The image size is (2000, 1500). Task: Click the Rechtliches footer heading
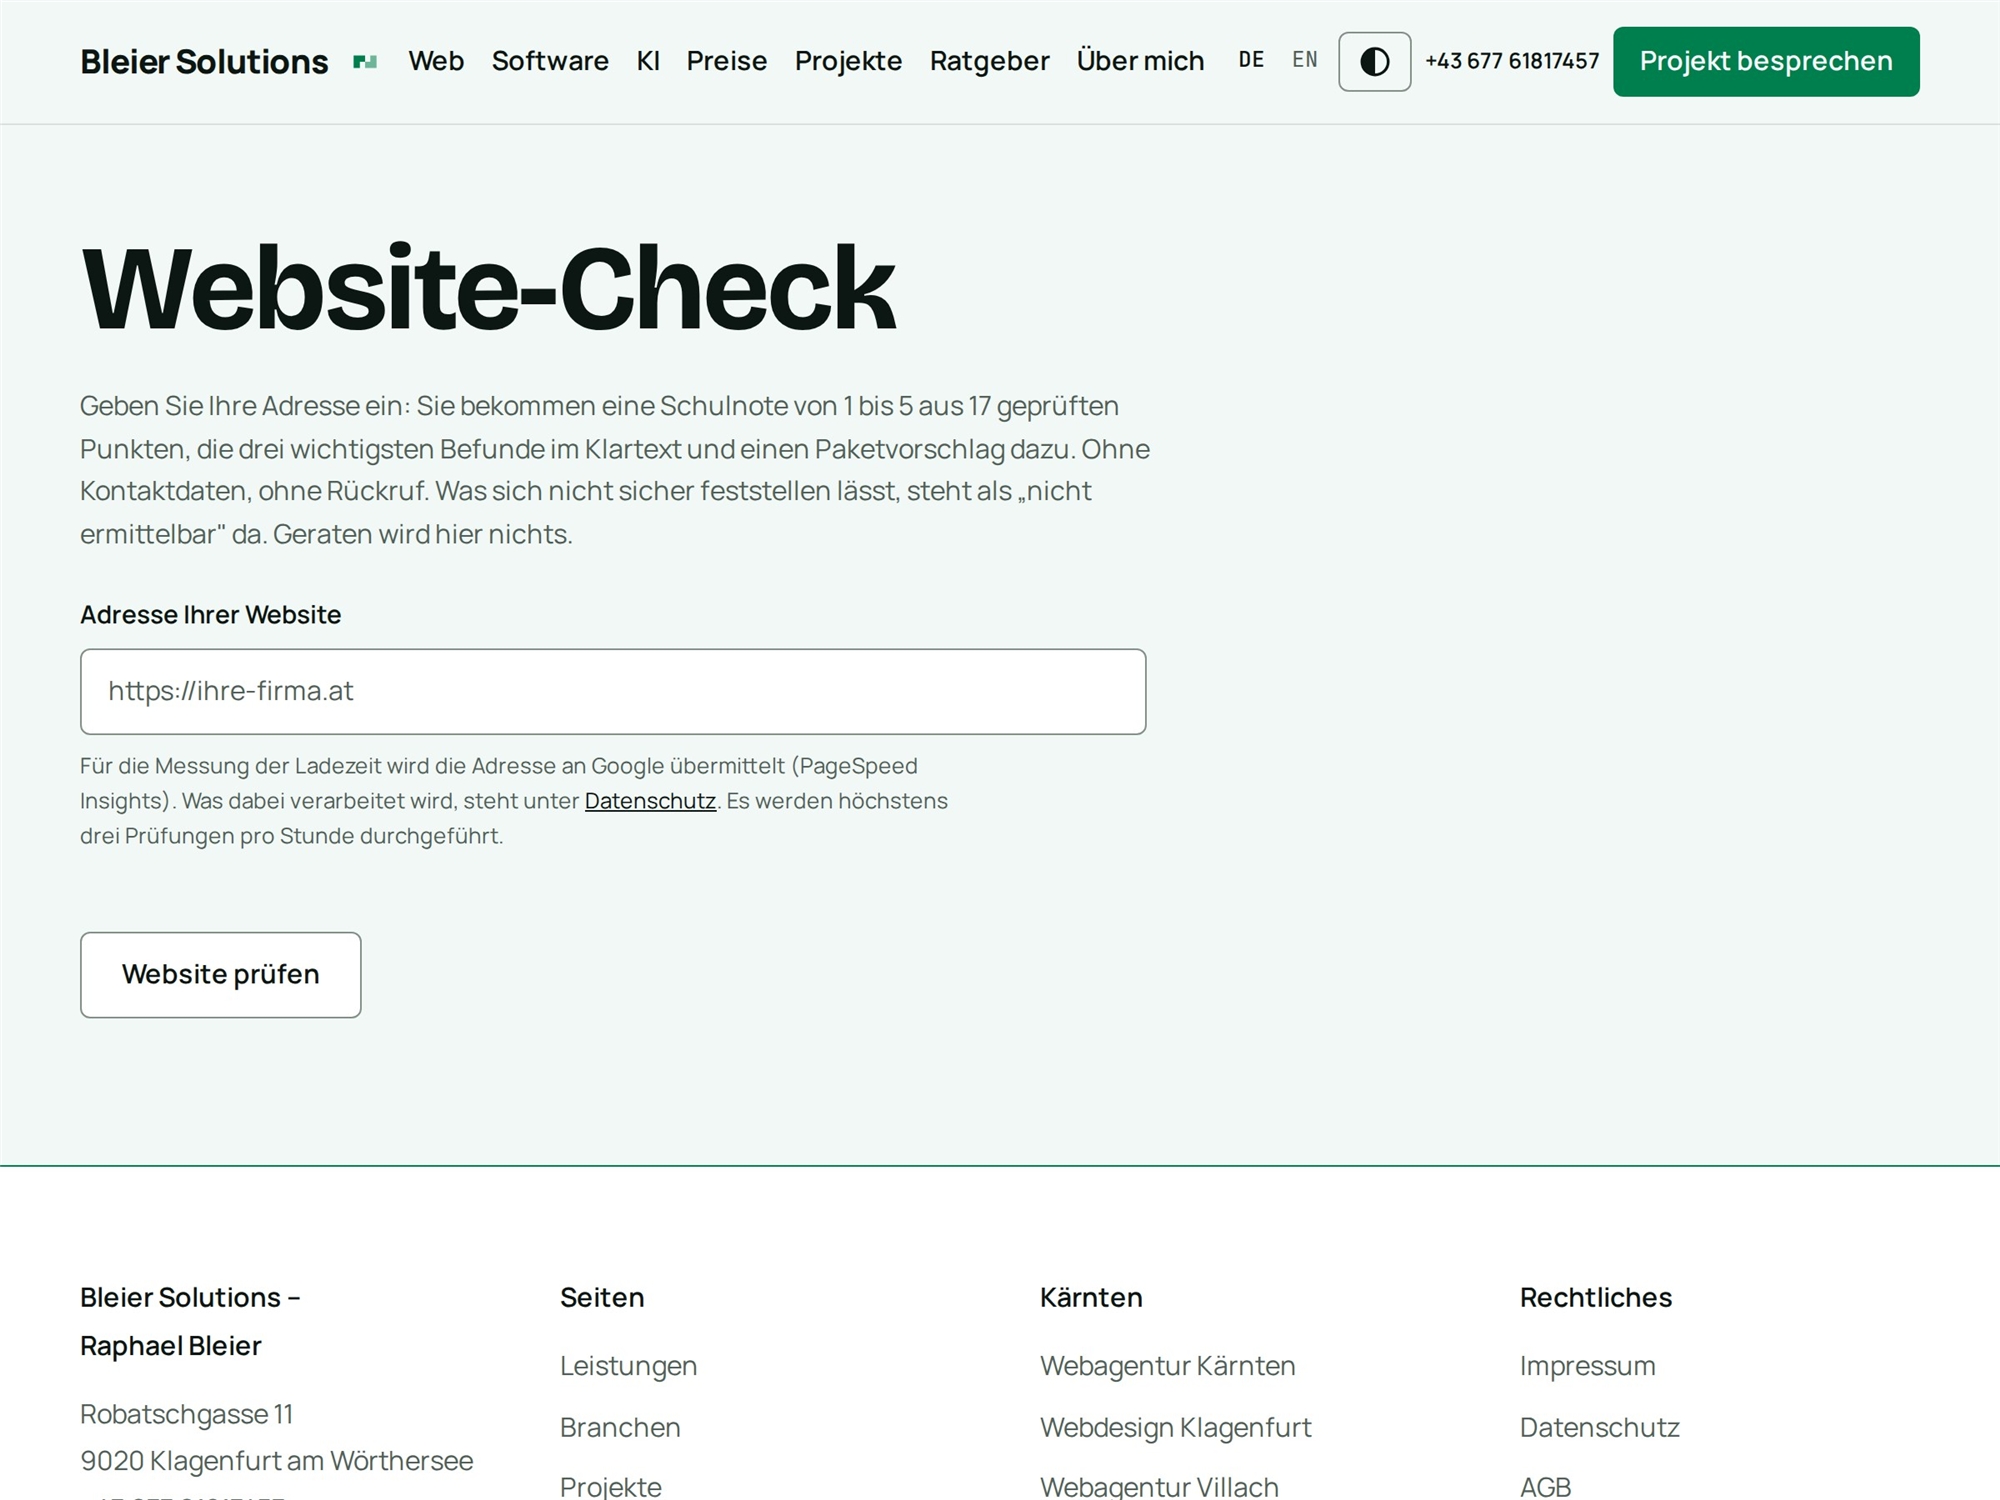coord(1596,1297)
